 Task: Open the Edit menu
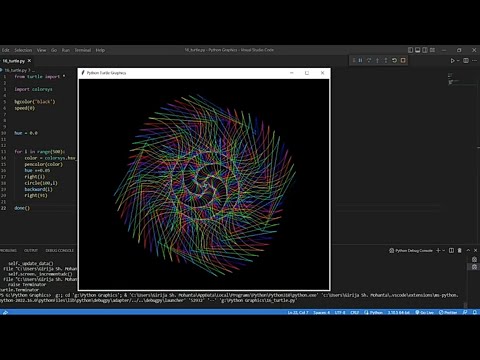tap(6, 50)
